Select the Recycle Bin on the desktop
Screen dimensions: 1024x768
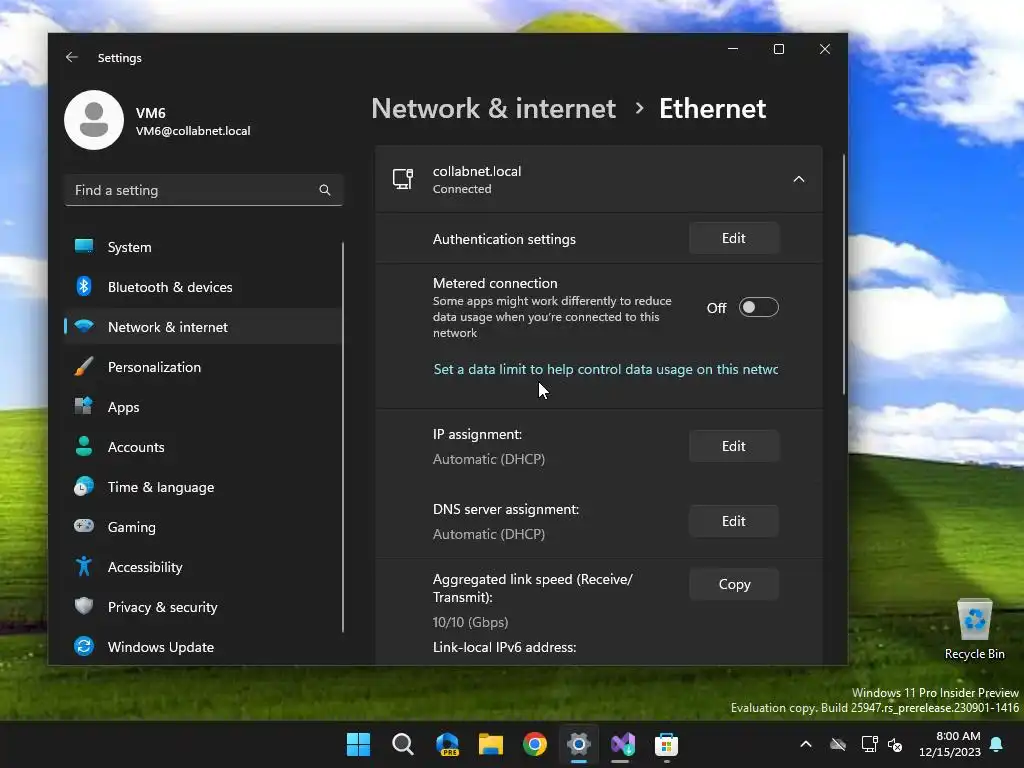coord(974,630)
